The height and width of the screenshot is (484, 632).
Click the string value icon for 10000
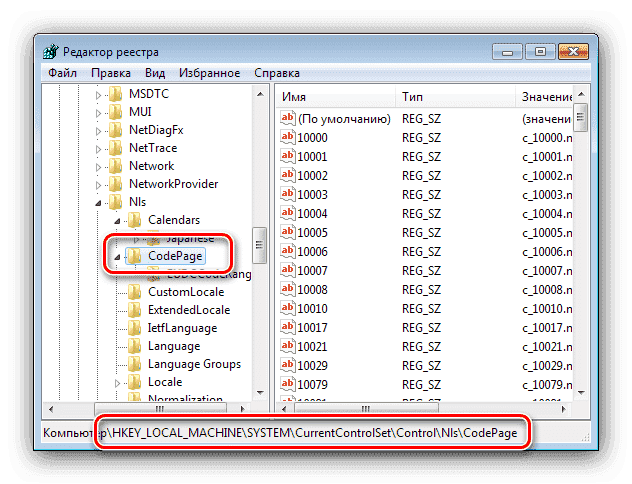click(287, 136)
